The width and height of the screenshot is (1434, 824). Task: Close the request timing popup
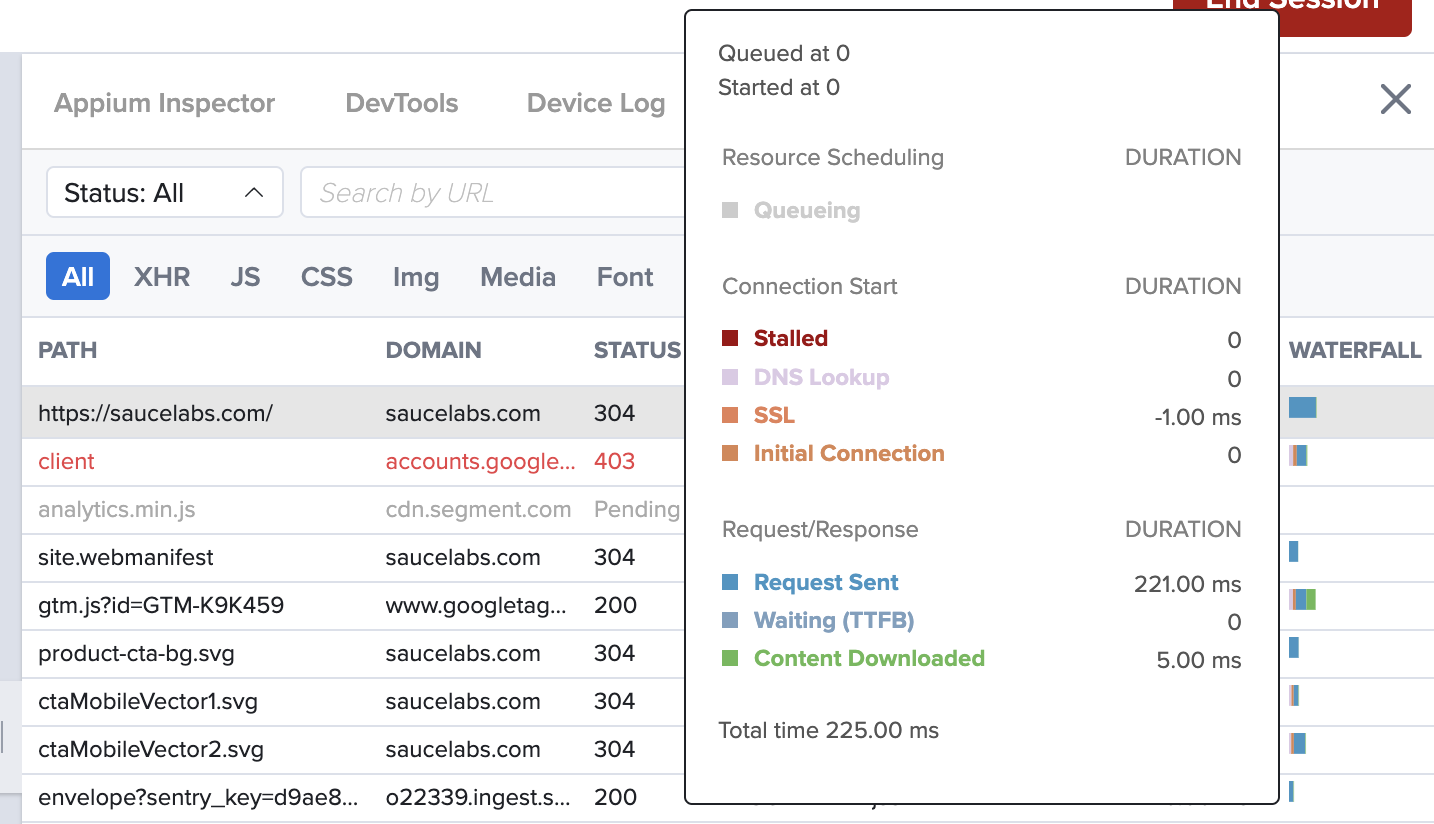(1395, 99)
